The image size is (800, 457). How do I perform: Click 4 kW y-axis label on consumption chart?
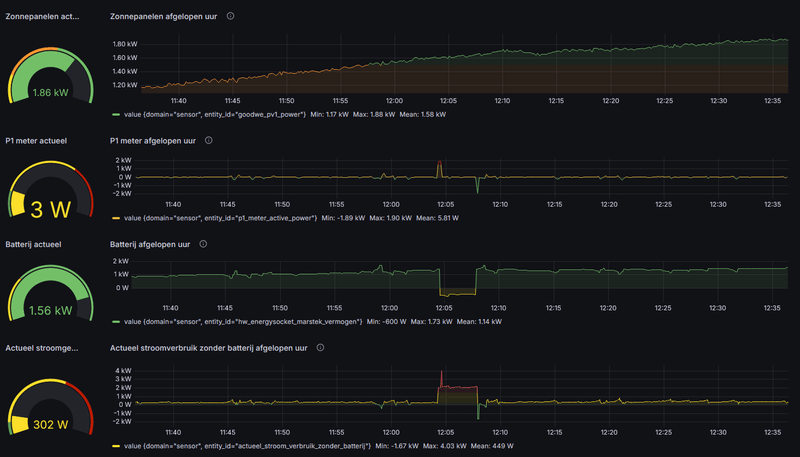coord(123,371)
